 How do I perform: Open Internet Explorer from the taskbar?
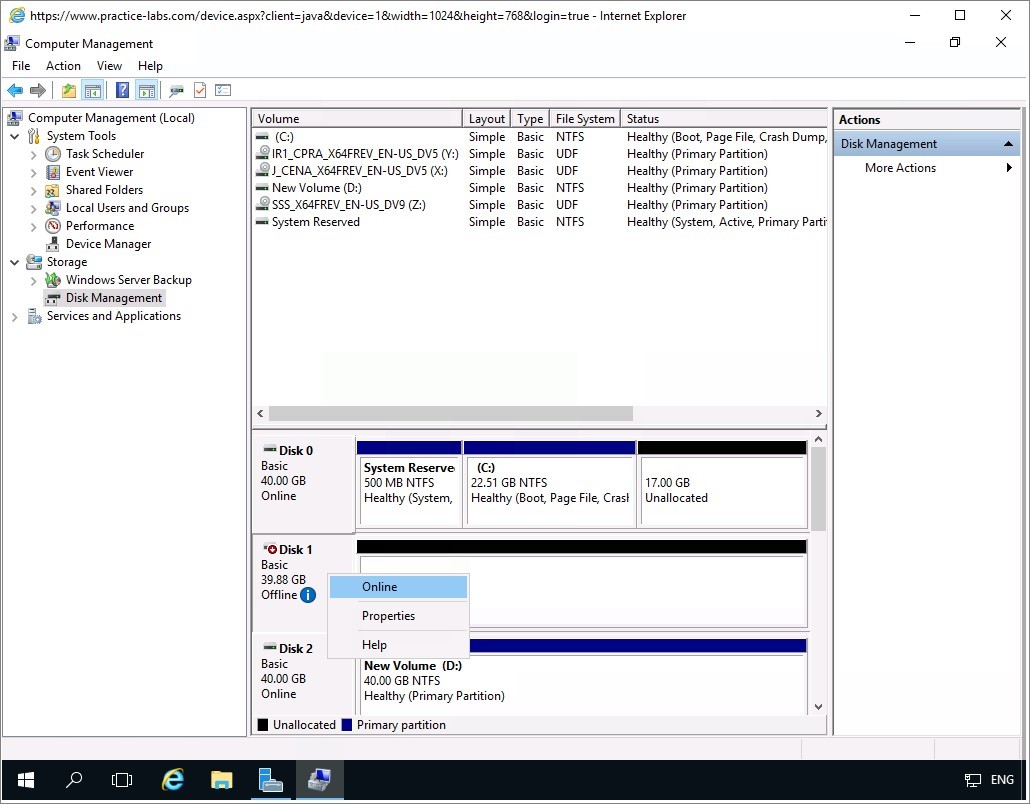173,780
